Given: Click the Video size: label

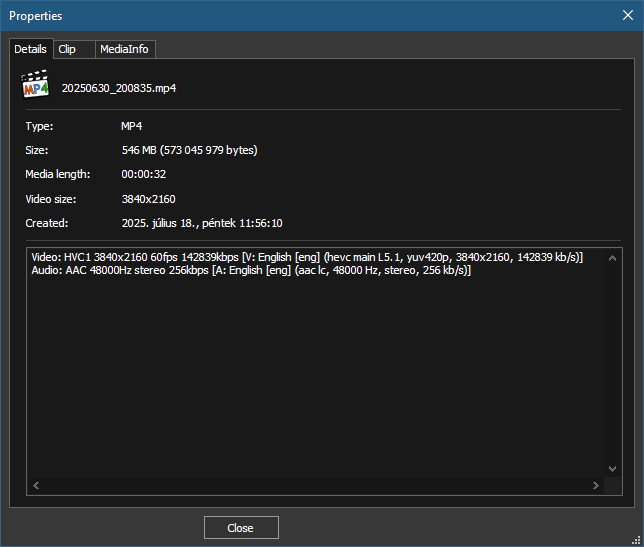Looking at the screenshot, I should [x=51, y=199].
